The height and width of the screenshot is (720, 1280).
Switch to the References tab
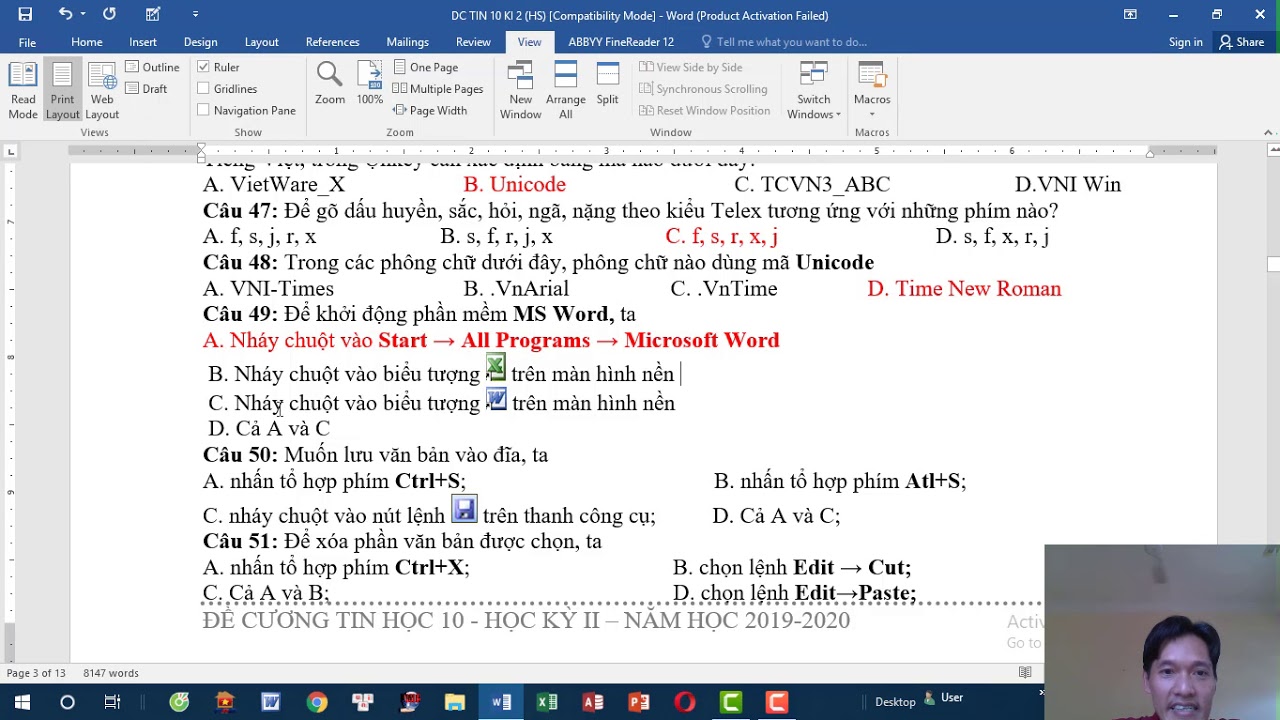point(332,42)
